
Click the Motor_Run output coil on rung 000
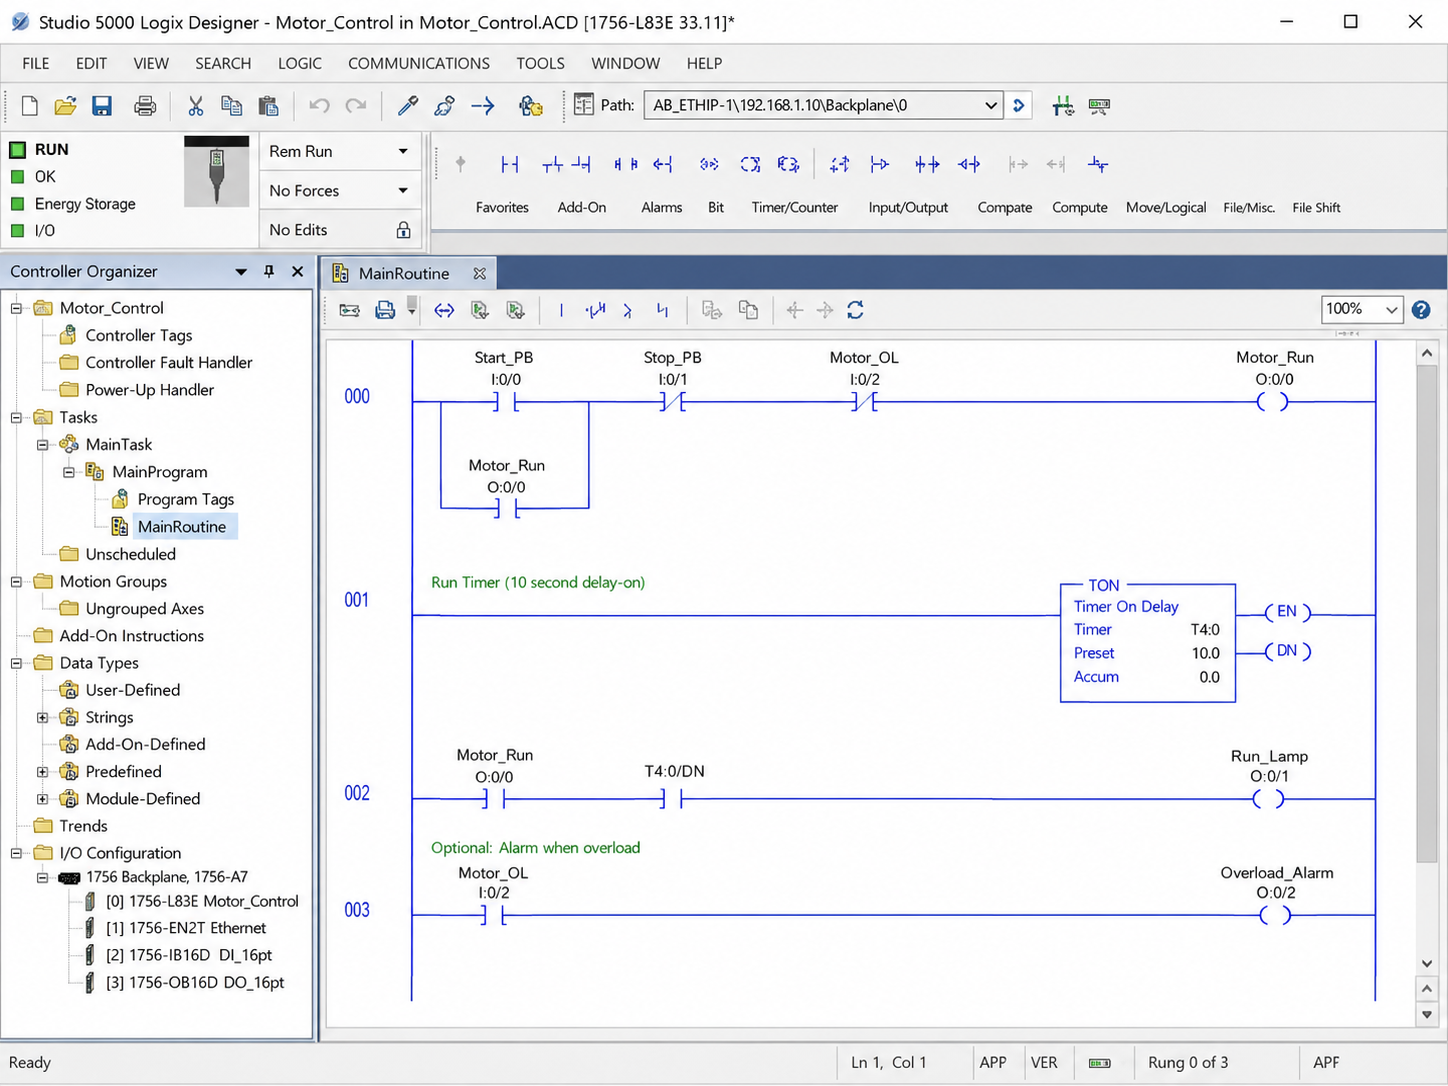coord(1272,402)
